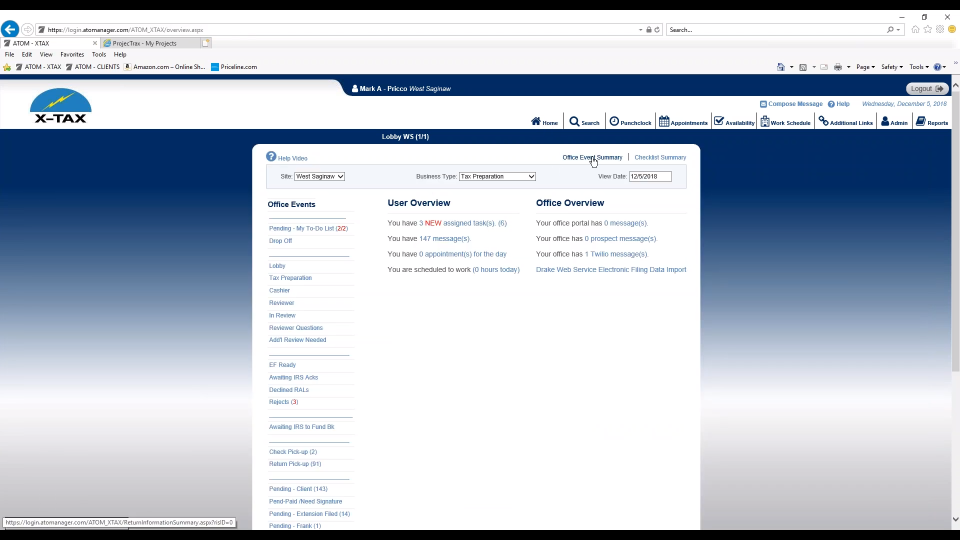Click the browser search magnifier
Screen dimensions: 960x540
[890, 29]
